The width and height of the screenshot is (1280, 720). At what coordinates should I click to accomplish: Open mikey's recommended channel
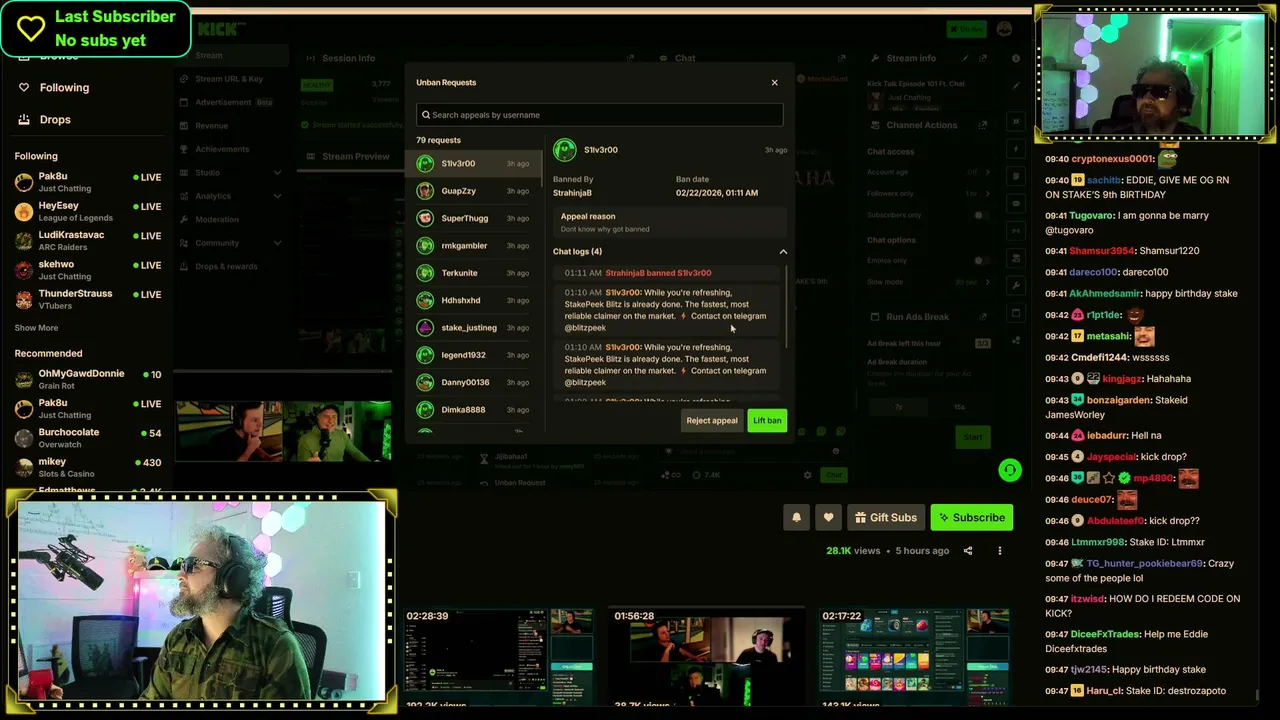coord(88,467)
